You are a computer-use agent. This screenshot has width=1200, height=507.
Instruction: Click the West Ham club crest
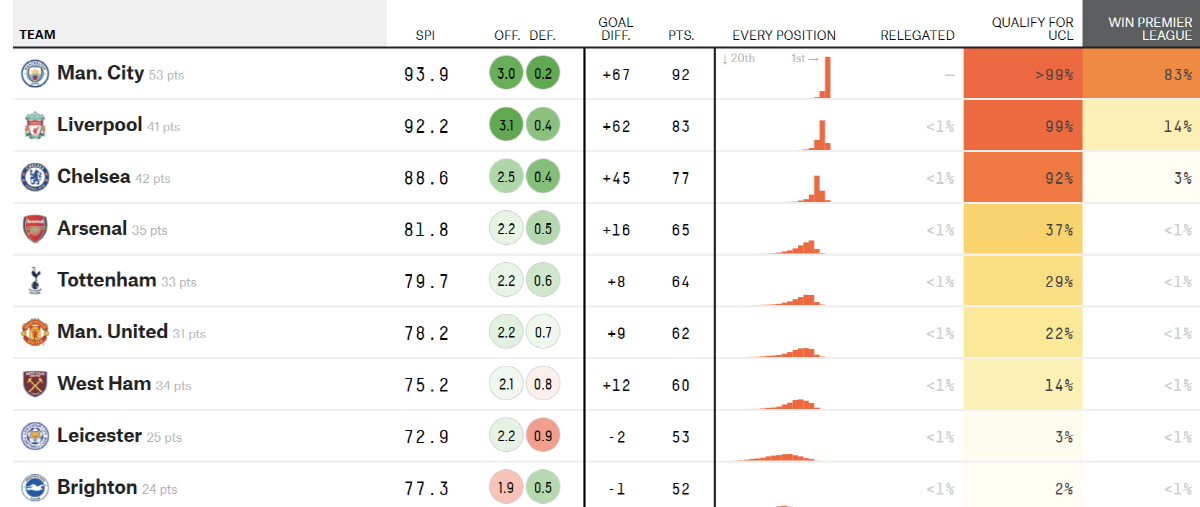[35, 384]
